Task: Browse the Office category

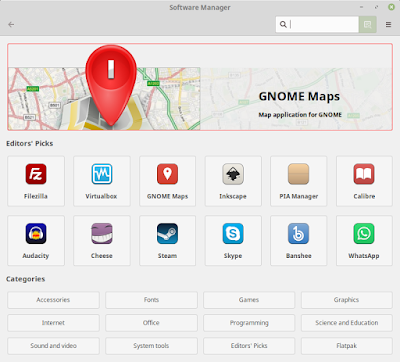Action: click(x=151, y=323)
